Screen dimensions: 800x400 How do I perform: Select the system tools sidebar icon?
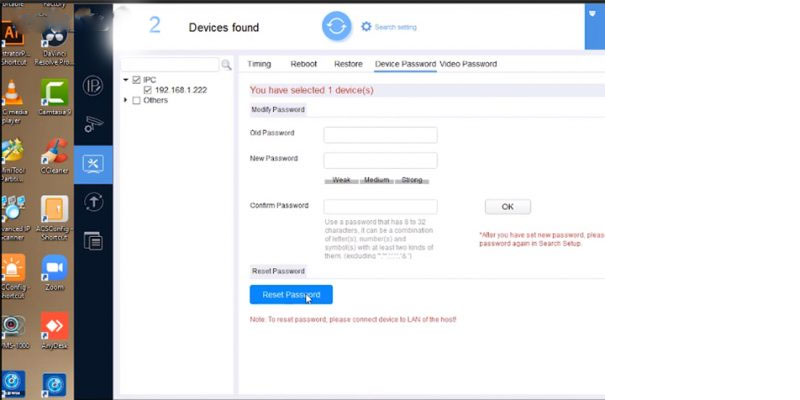(93, 164)
